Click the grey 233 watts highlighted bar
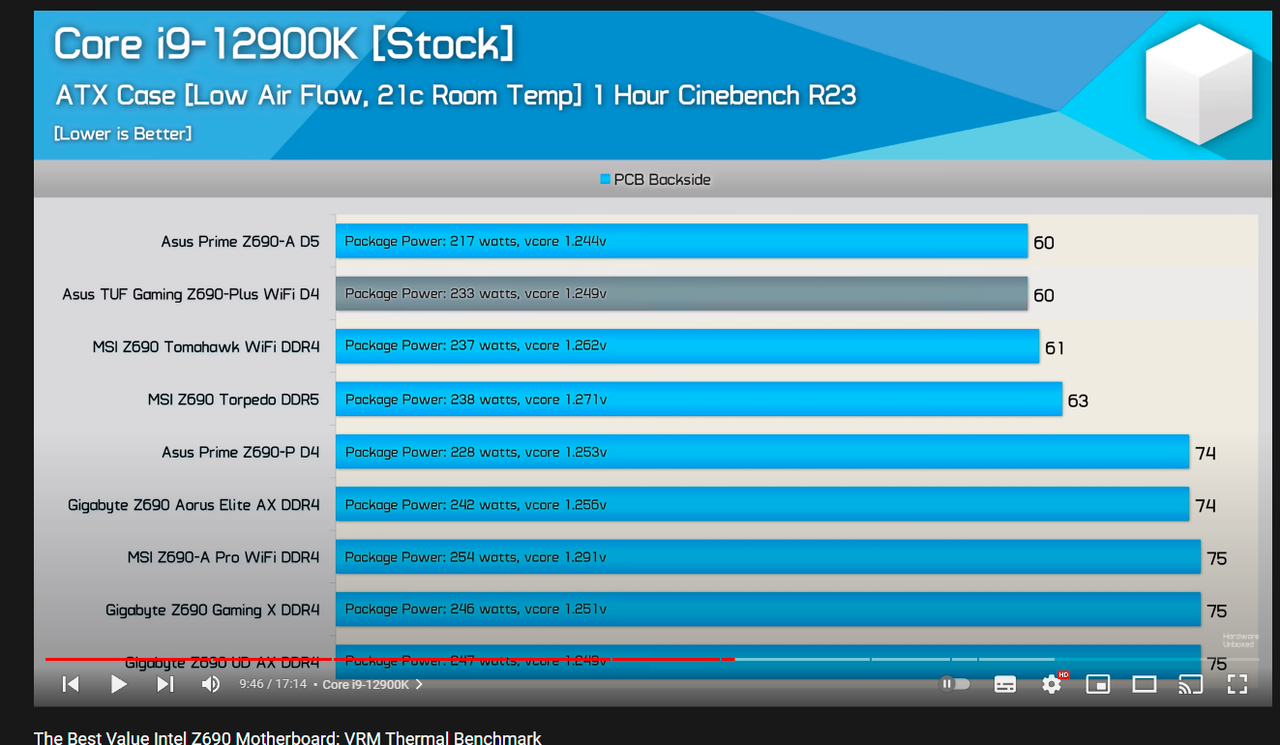Image resolution: width=1280 pixels, height=745 pixels. click(681, 293)
